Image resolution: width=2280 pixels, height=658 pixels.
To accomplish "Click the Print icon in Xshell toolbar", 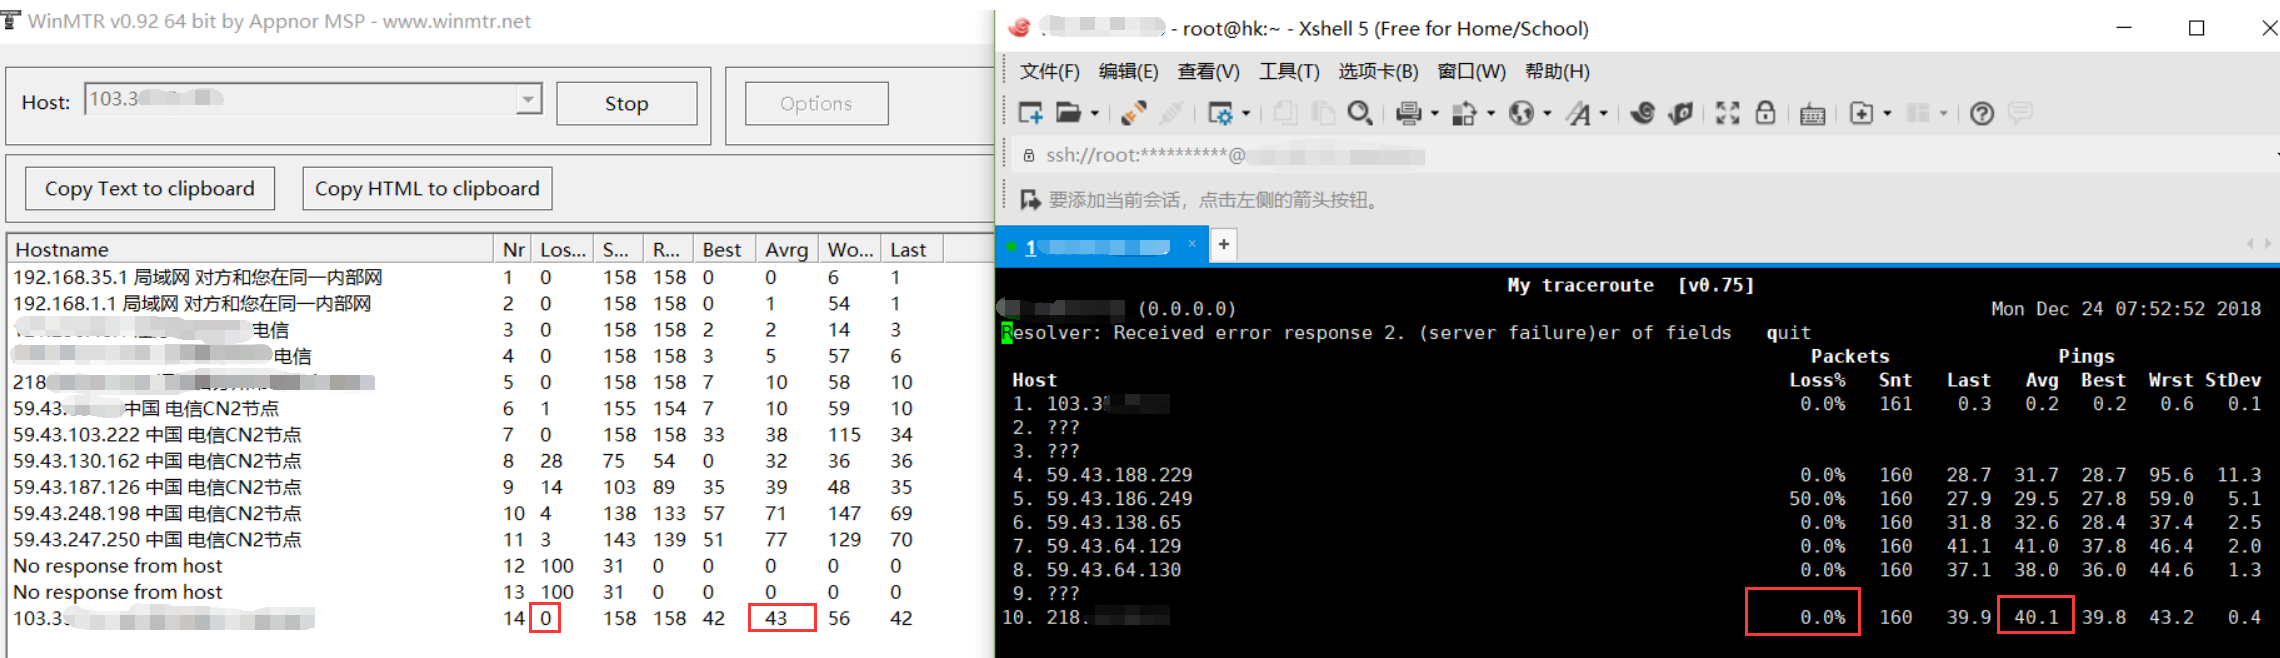I will pyautogui.click(x=1409, y=113).
